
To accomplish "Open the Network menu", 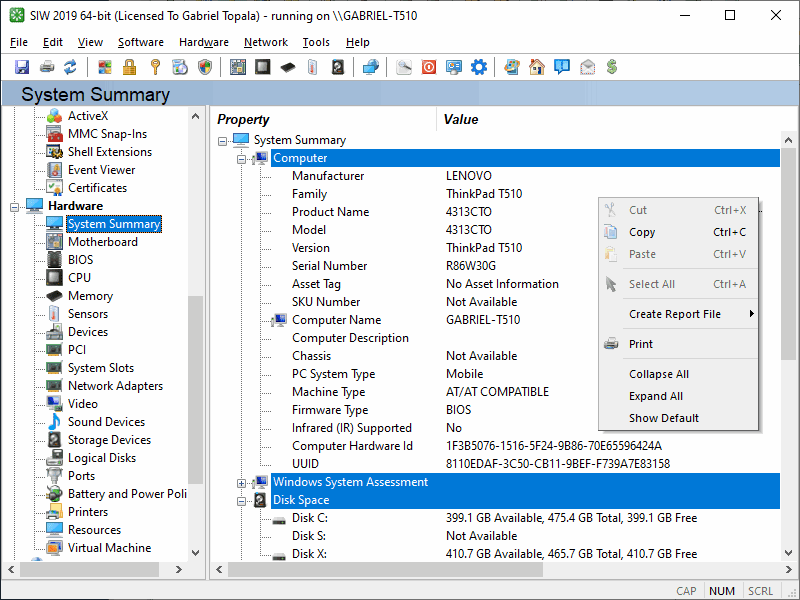I will [x=266, y=42].
